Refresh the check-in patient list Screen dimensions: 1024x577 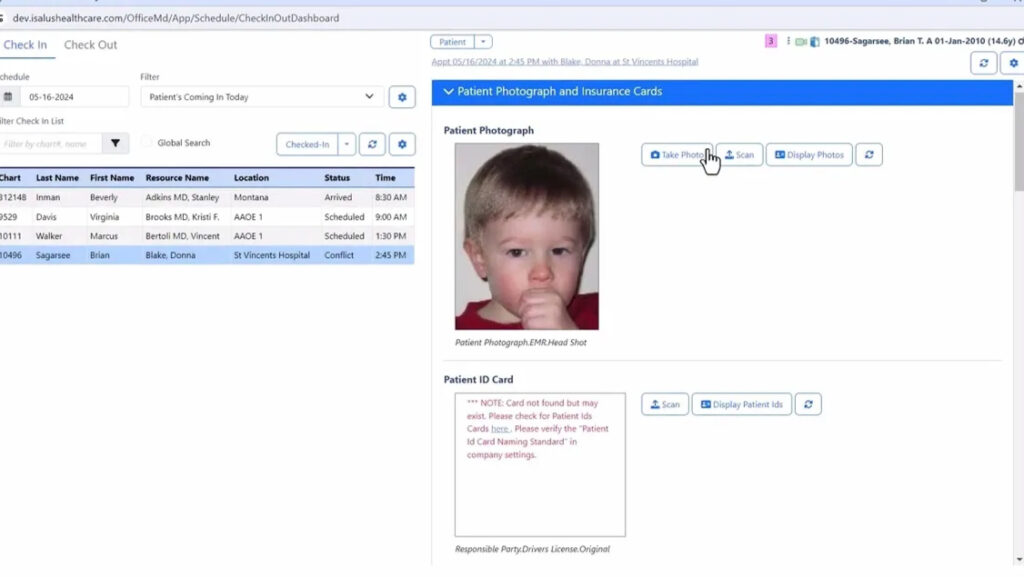[372, 143]
